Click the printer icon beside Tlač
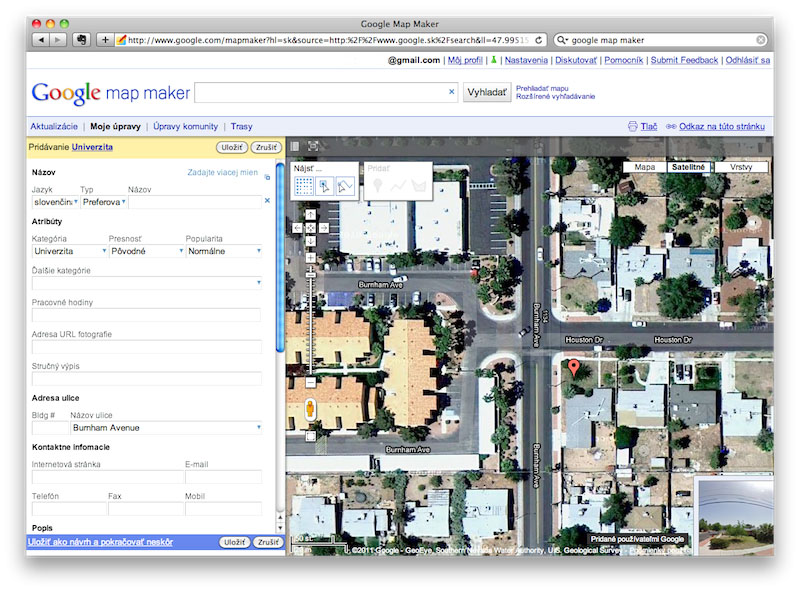Screen dimensions: 800x592 point(633,127)
